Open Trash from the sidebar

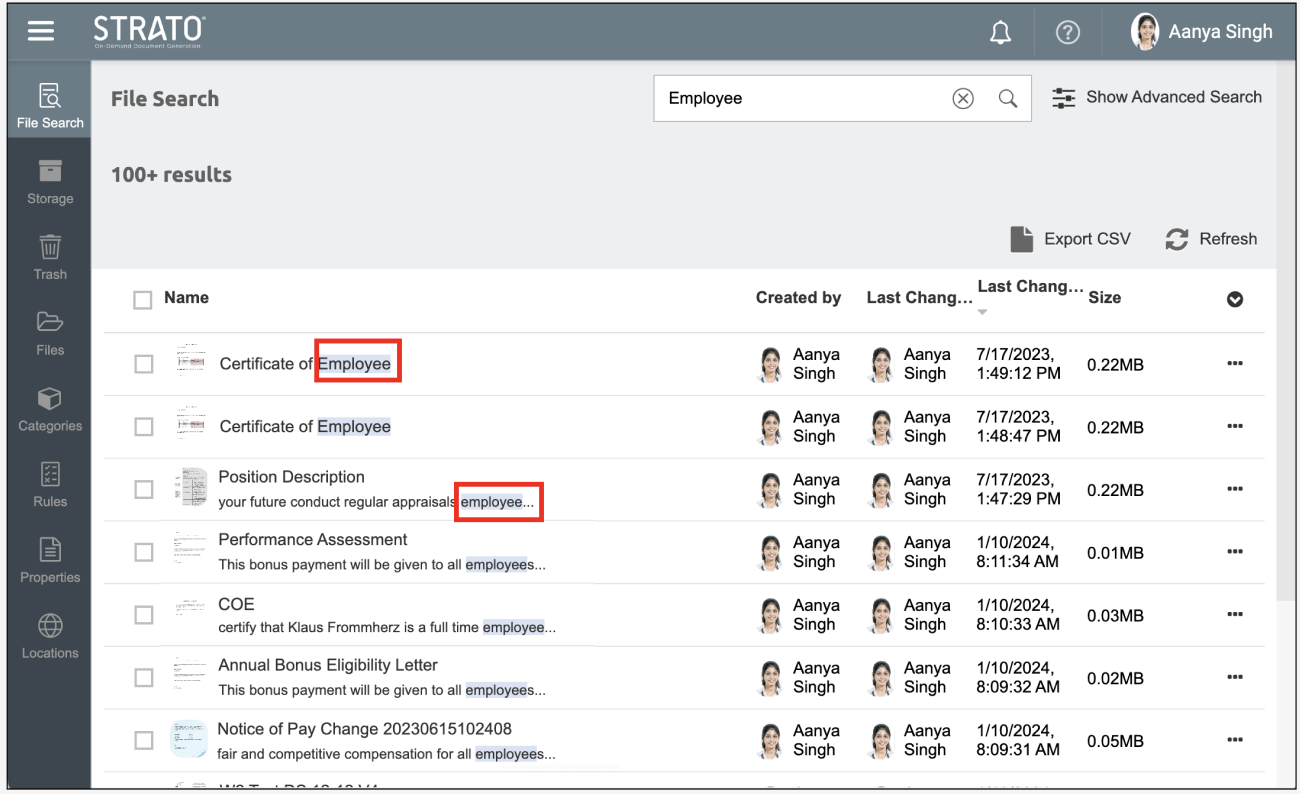pyautogui.click(x=50, y=256)
